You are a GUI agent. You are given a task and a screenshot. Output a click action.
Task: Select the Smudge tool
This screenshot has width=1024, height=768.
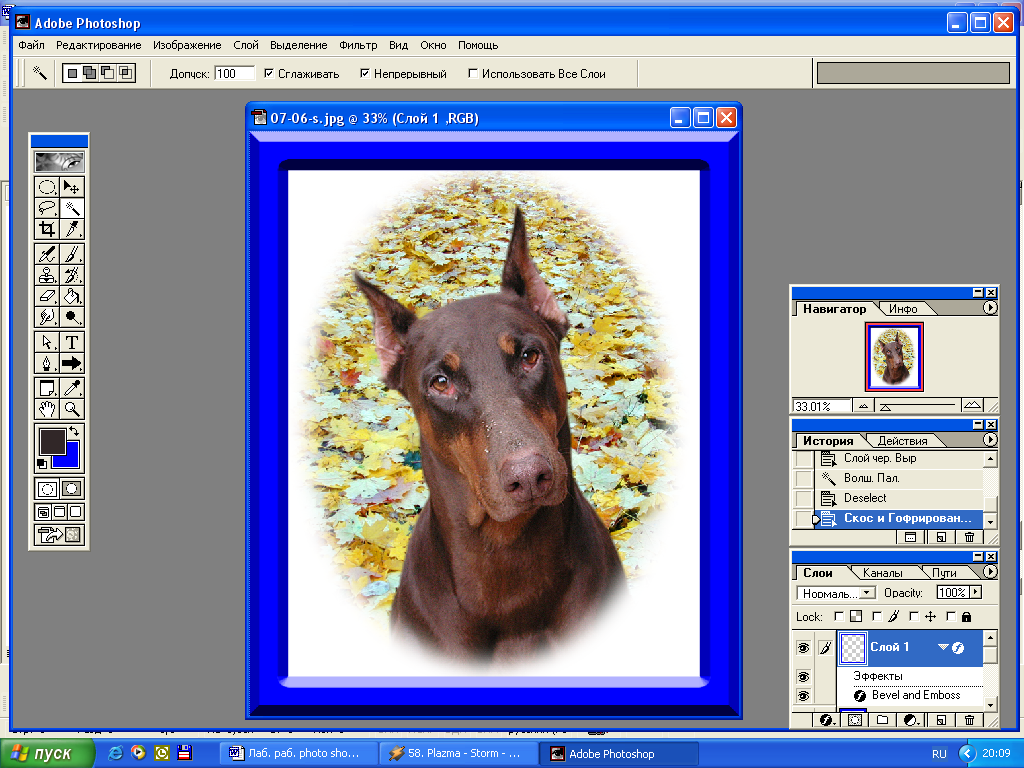click(x=47, y=317)
